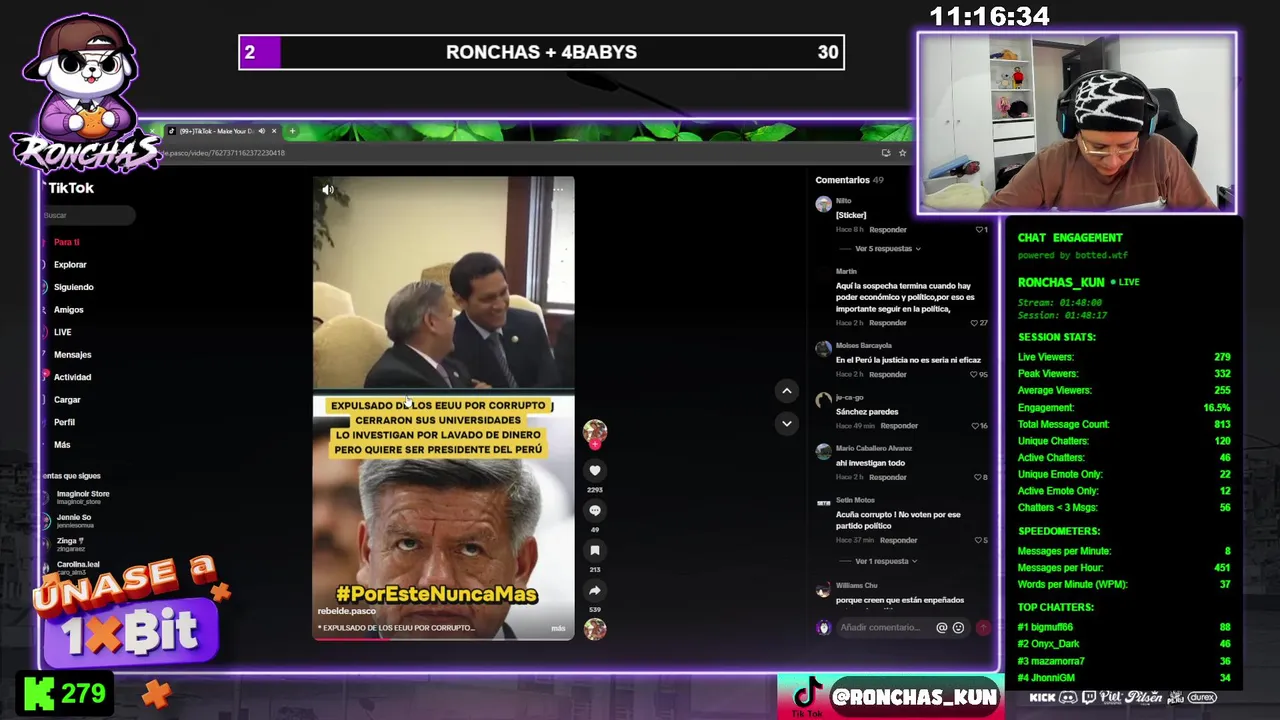The height and width of the screenshot is (720, 1280).
Task: Select 'Para ti' in TikTok sidebar
Action: [66, 242]
